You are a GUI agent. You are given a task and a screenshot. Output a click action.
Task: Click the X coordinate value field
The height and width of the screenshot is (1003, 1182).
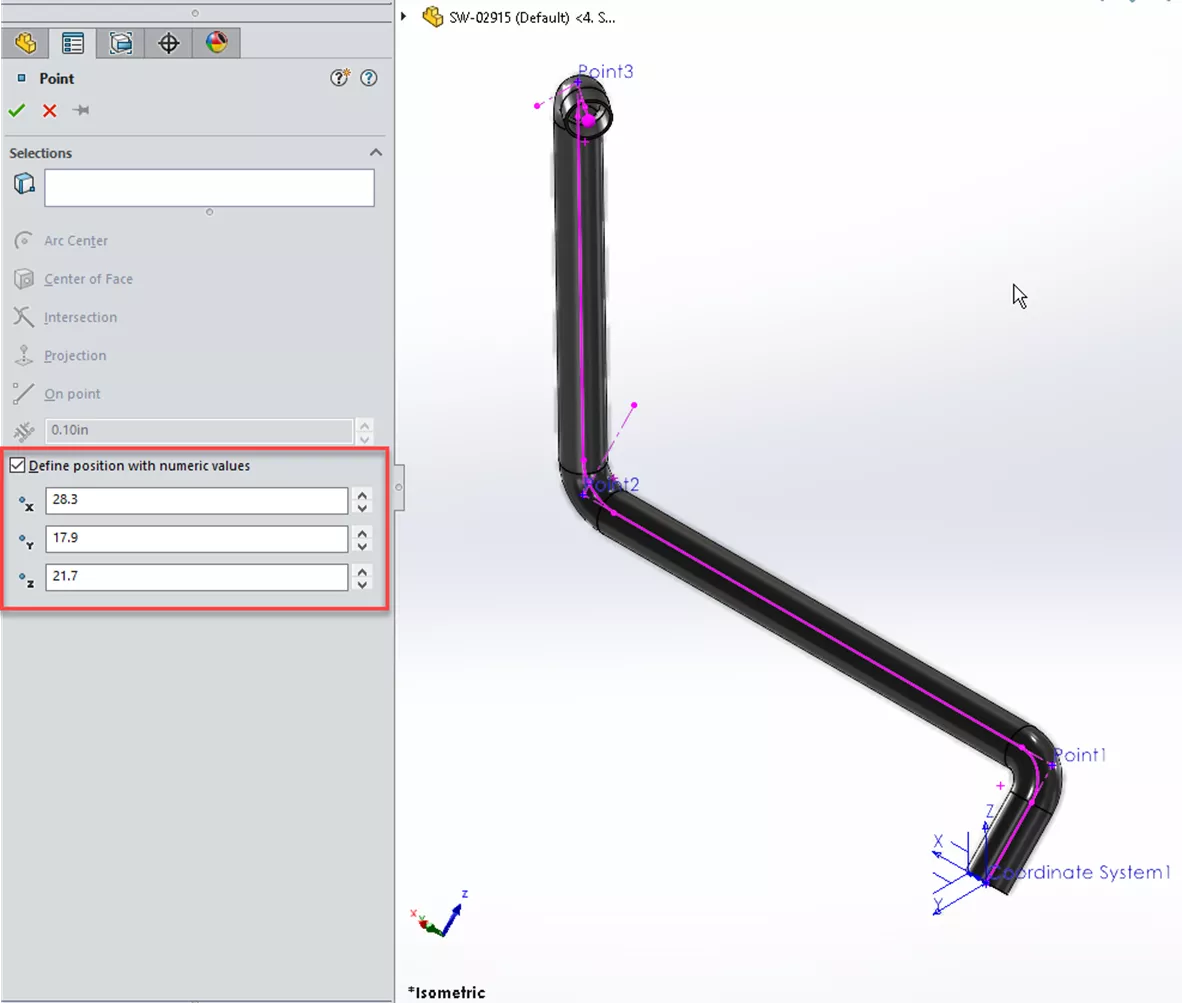196,501
